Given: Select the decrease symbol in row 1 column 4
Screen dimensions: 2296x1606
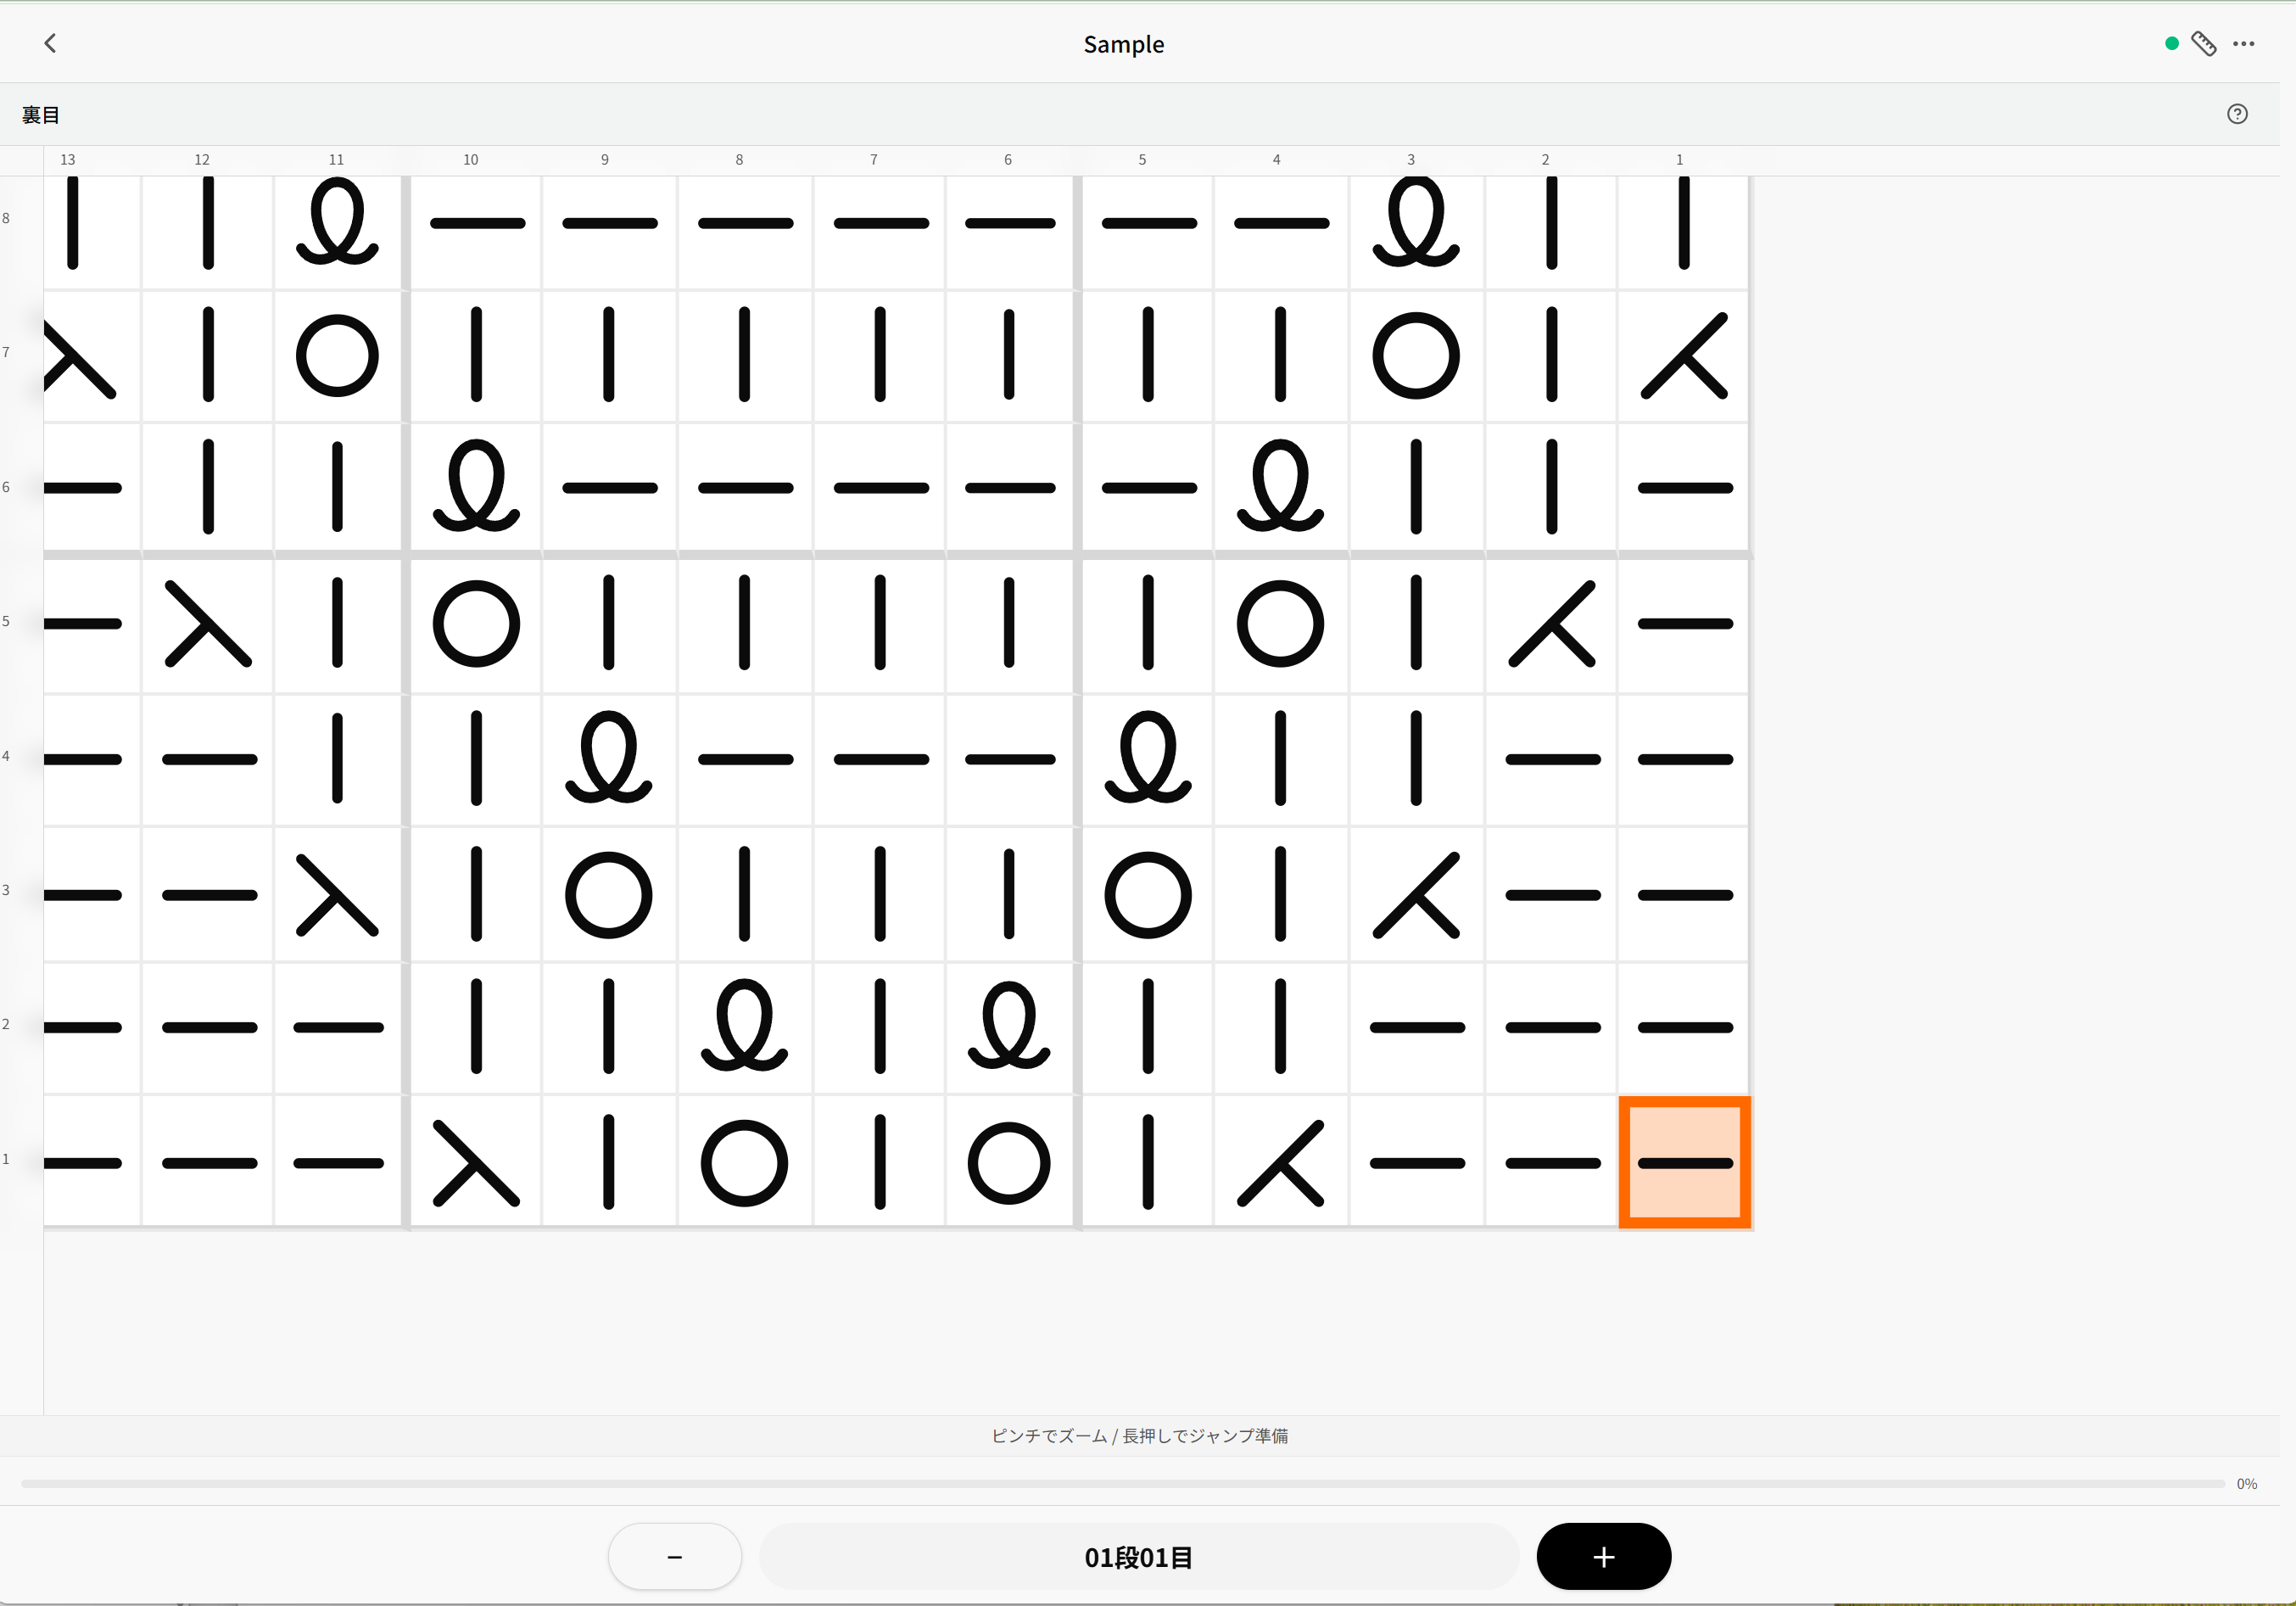Looking at the screenshot, I should coord(1280,1162).
